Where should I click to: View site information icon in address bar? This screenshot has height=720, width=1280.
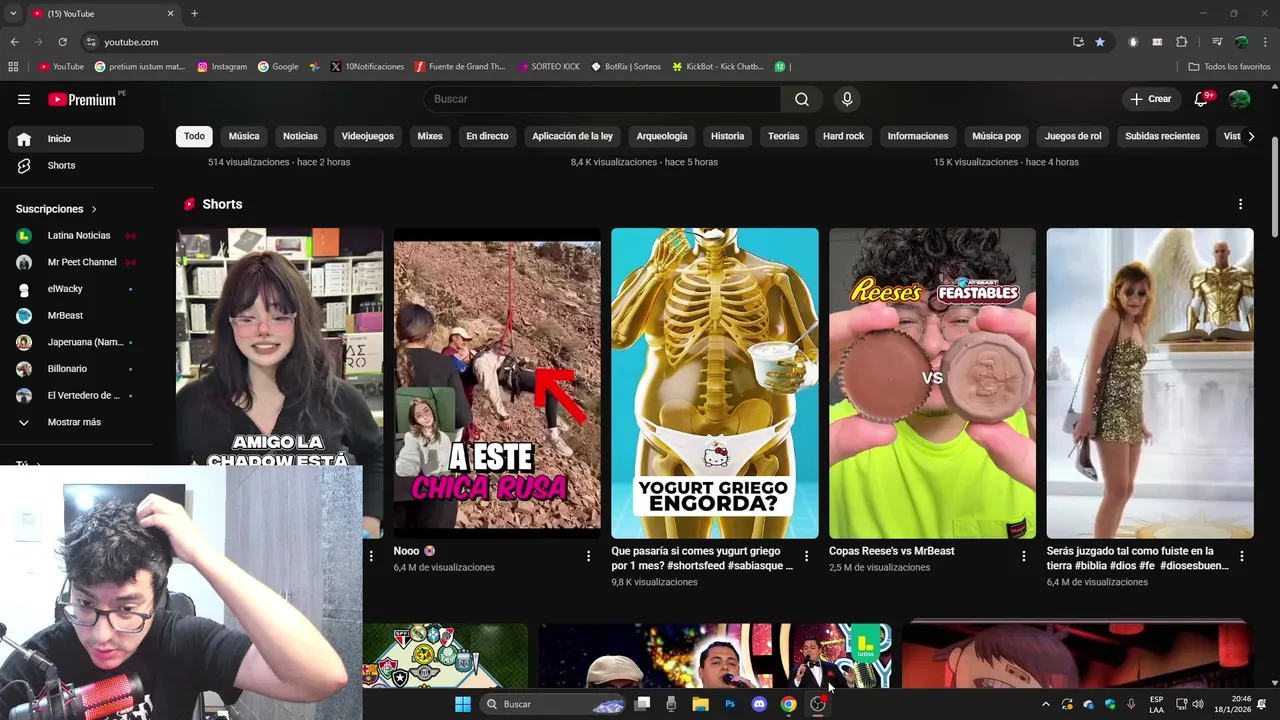coord(91,42)
